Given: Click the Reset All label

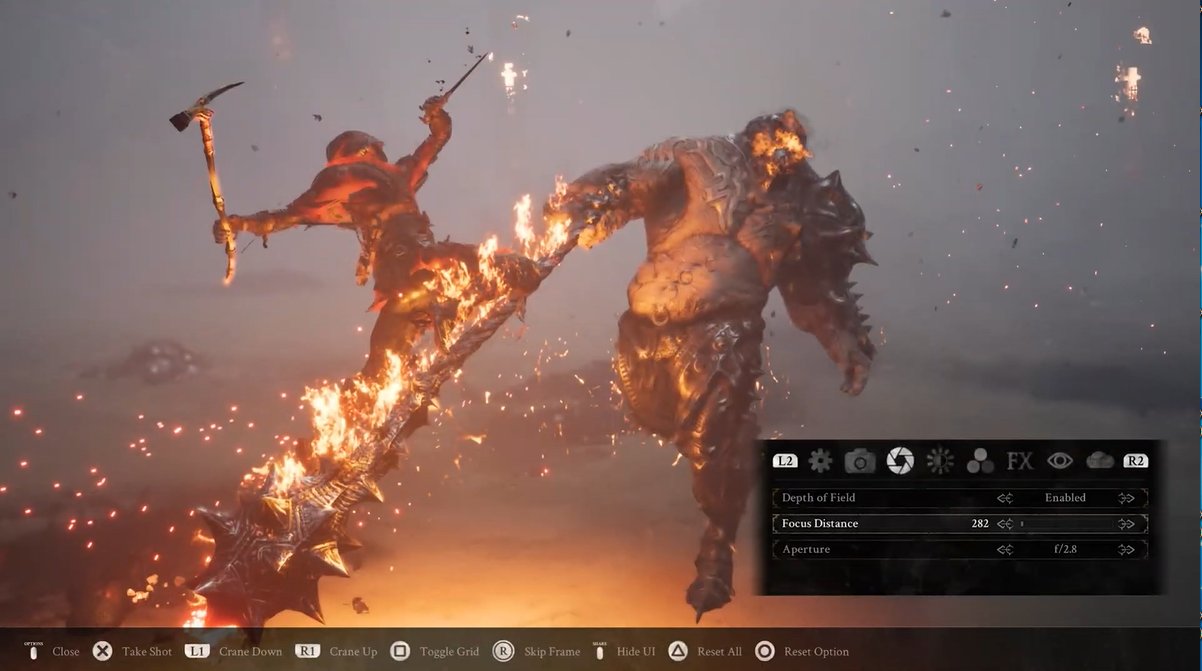Looking at the screenshot, I should [x=720, y=652].
